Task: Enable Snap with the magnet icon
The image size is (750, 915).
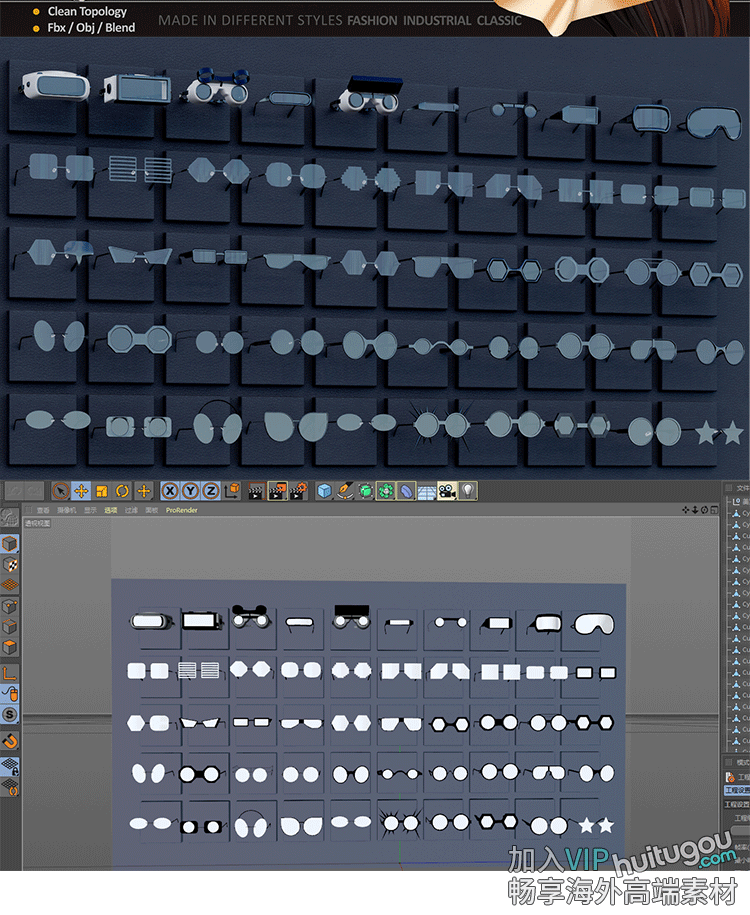Action: [9, 741]
